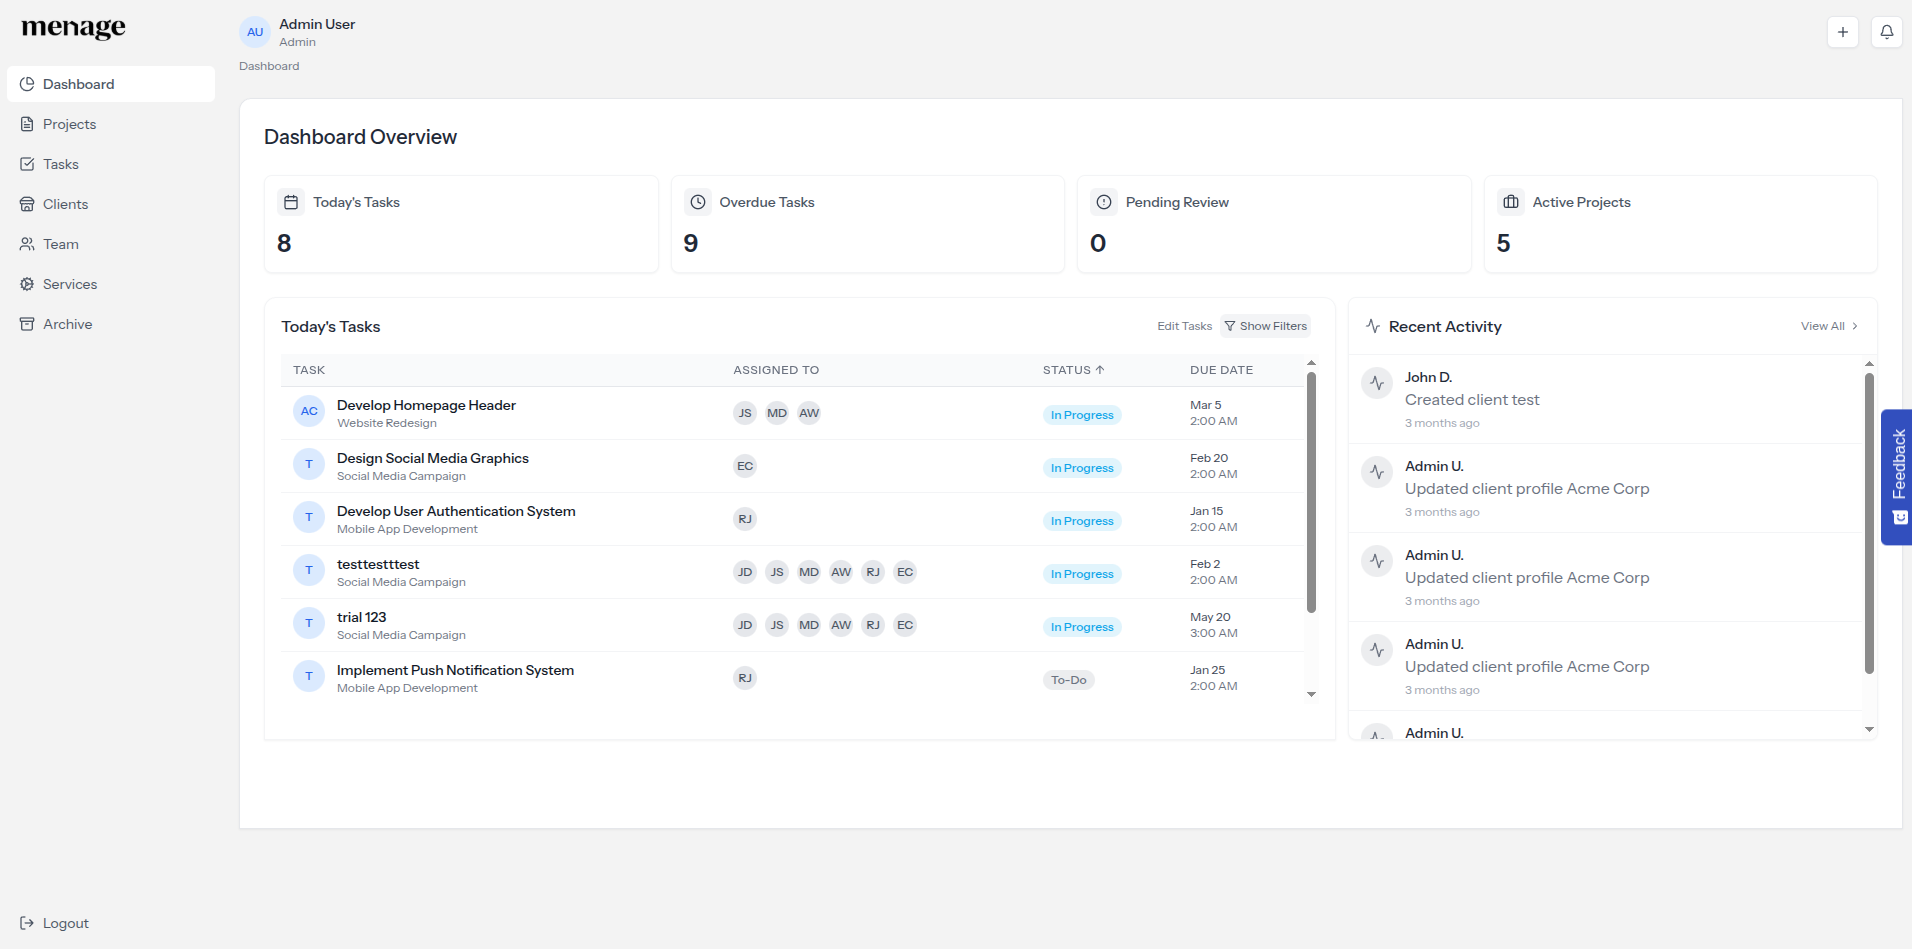Open the Projects section in sidebar

click(70, 123)
